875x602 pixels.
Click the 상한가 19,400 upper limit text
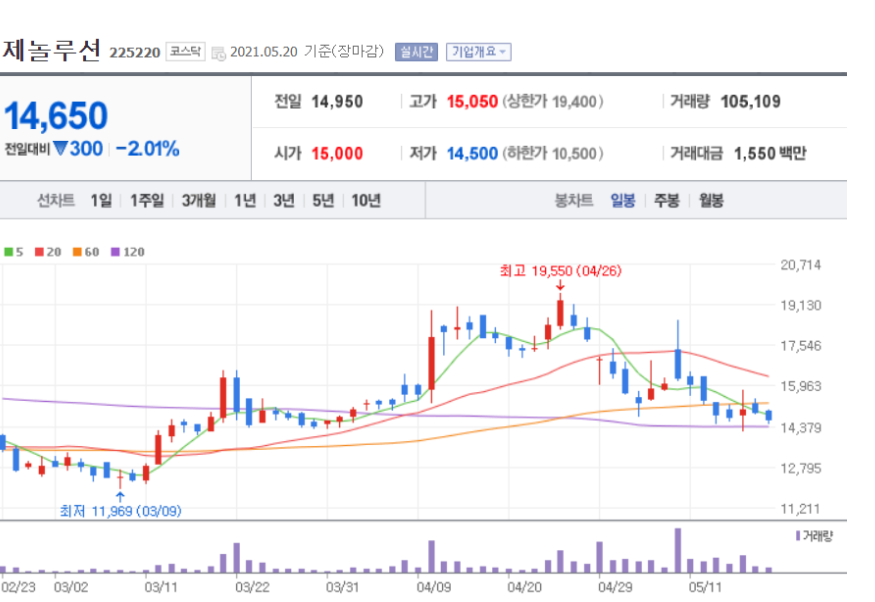point(553,102)
